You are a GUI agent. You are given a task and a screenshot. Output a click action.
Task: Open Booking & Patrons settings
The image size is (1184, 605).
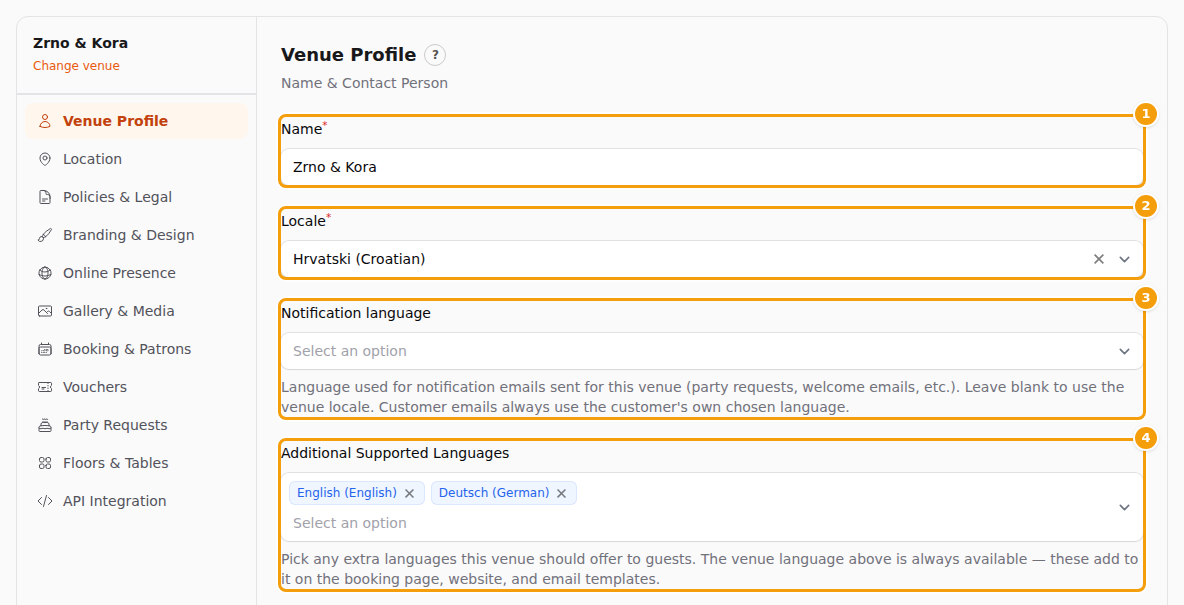click(x=137, y=349)
